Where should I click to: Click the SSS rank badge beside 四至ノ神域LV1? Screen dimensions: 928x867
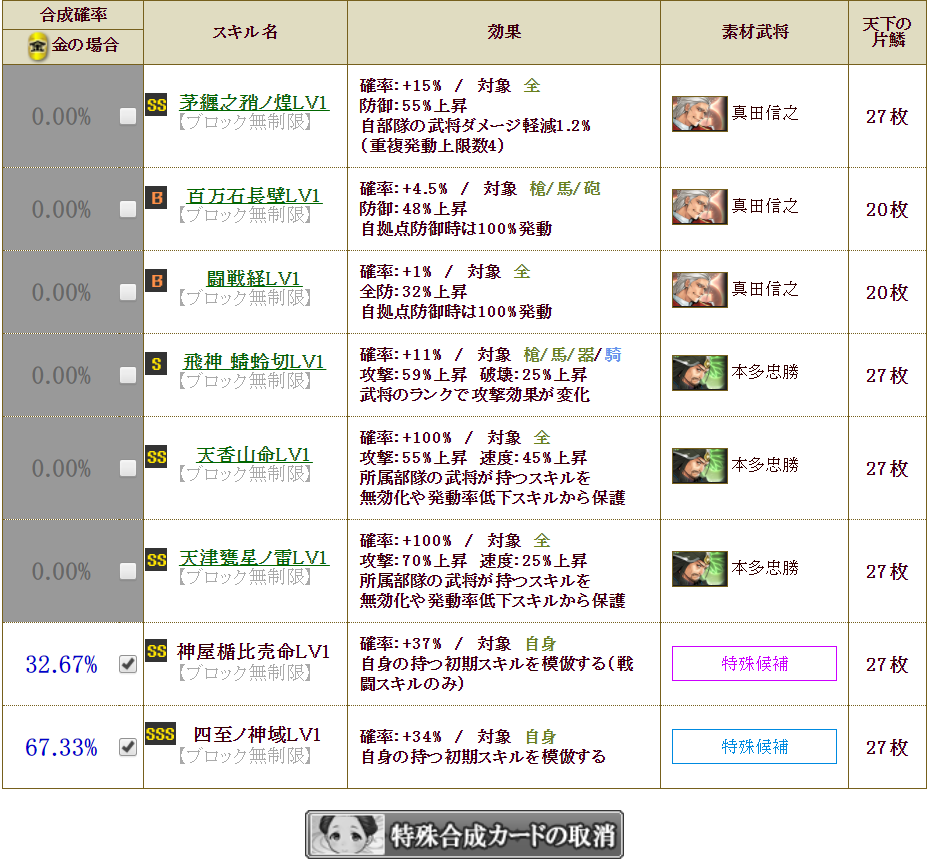pyautogui.click(x=160, y=734)
